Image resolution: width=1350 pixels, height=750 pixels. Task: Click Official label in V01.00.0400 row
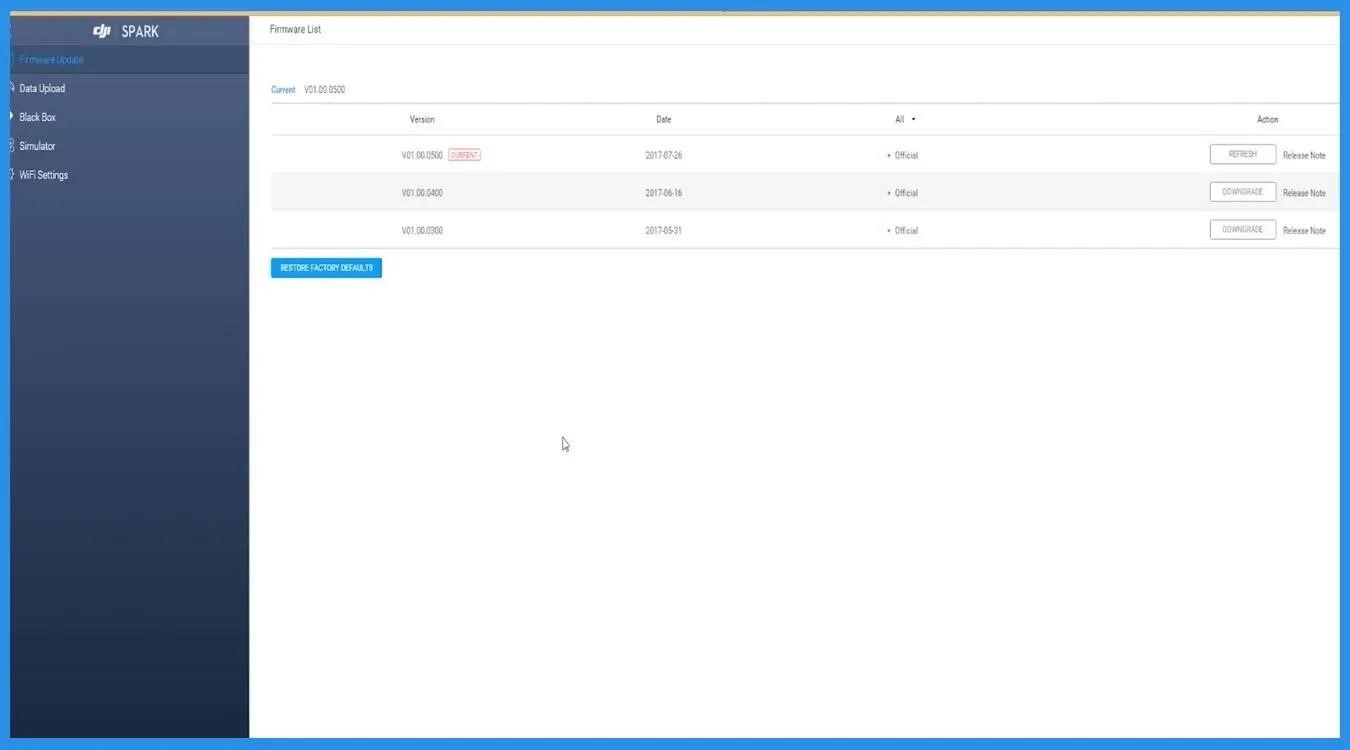(906, 193)
